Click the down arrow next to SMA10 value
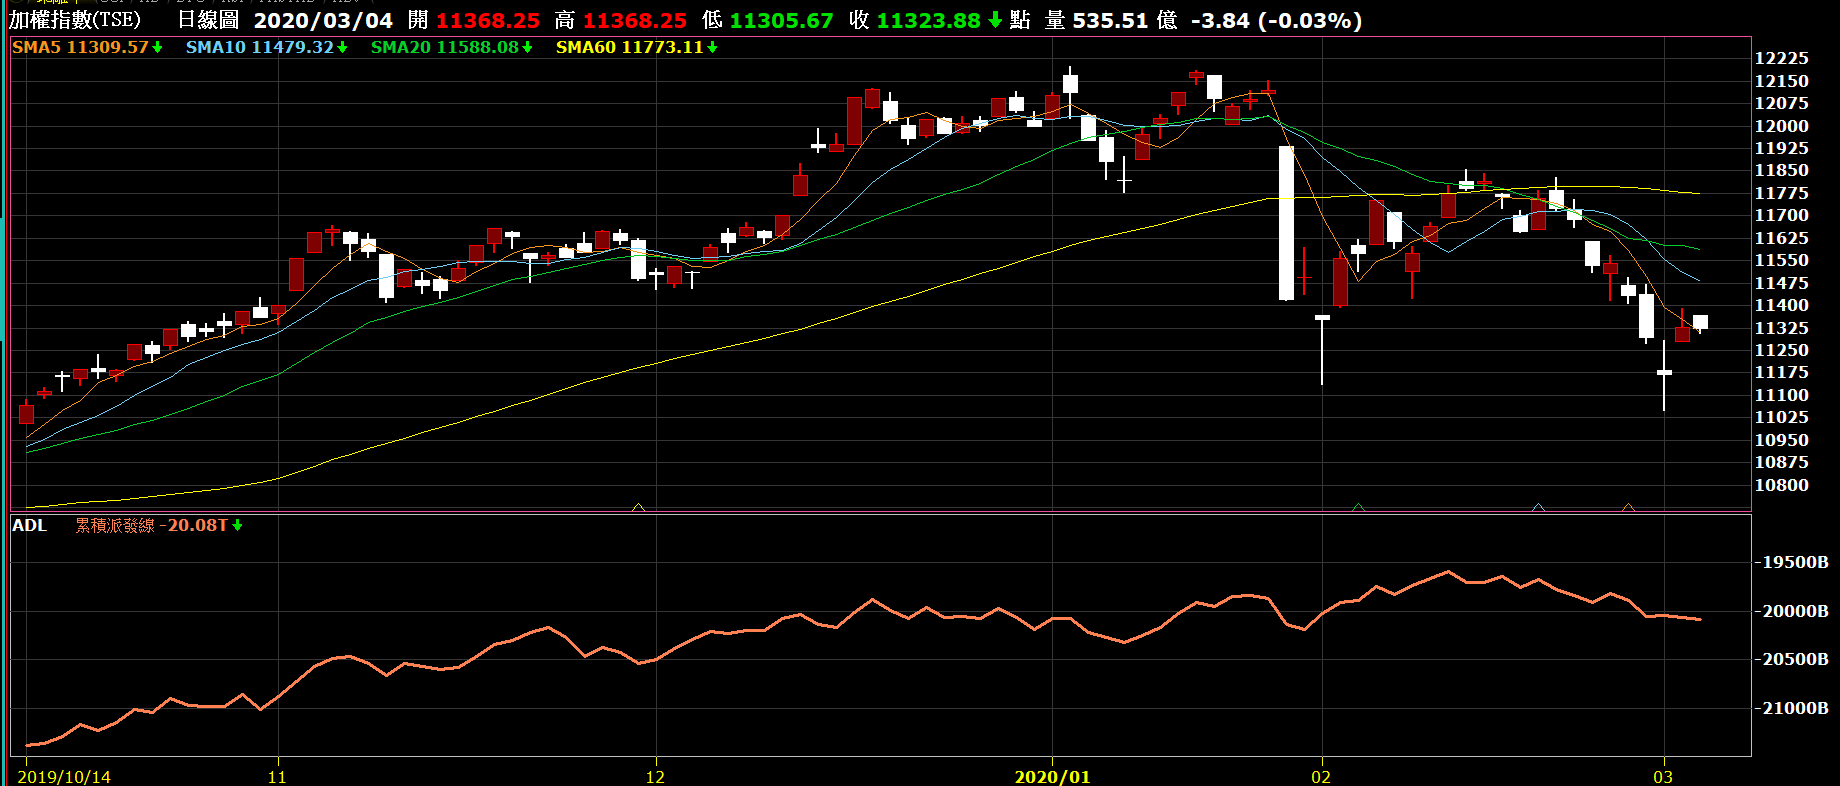 [x=342, y=48]
